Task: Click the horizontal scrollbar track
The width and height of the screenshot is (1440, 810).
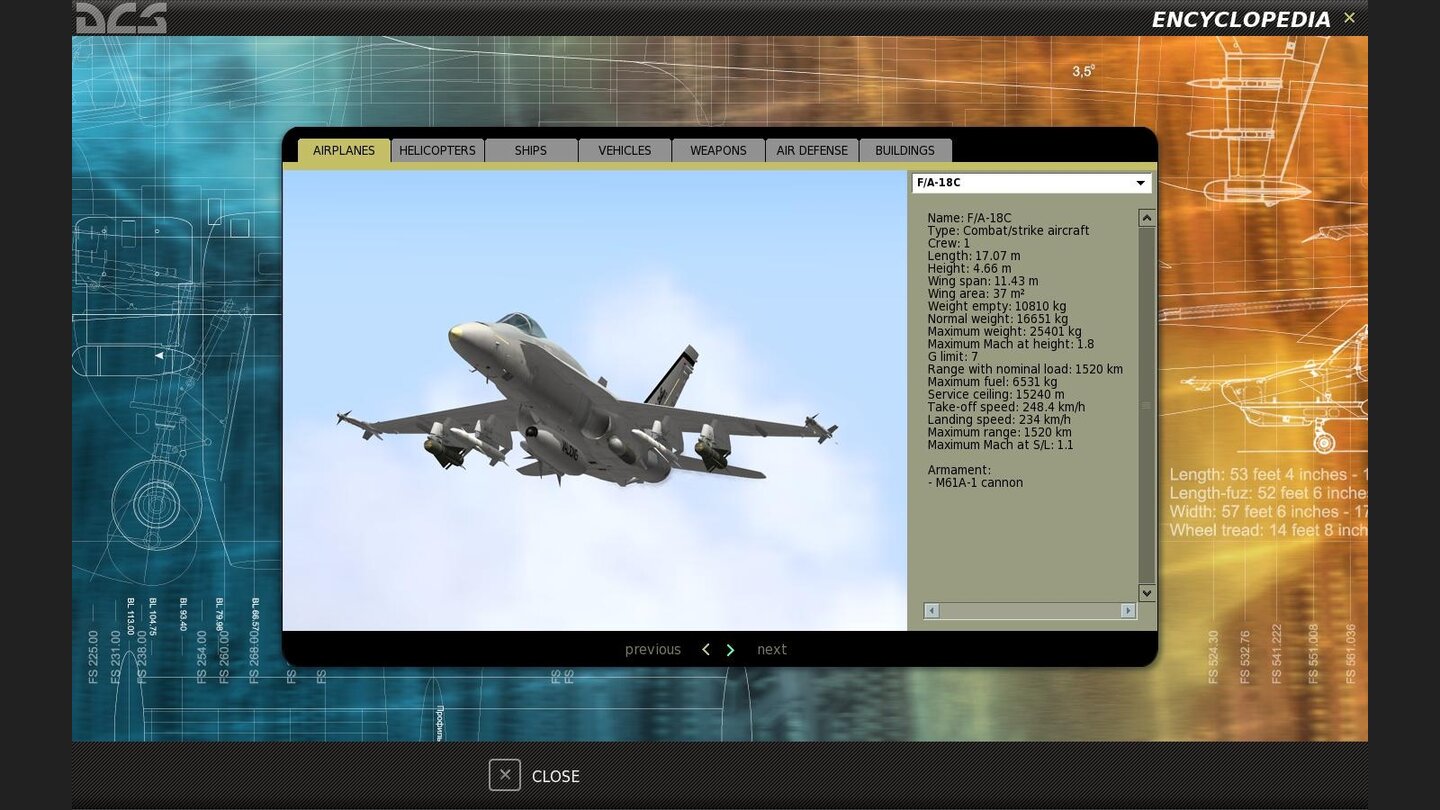Action: click(1030, 610)
